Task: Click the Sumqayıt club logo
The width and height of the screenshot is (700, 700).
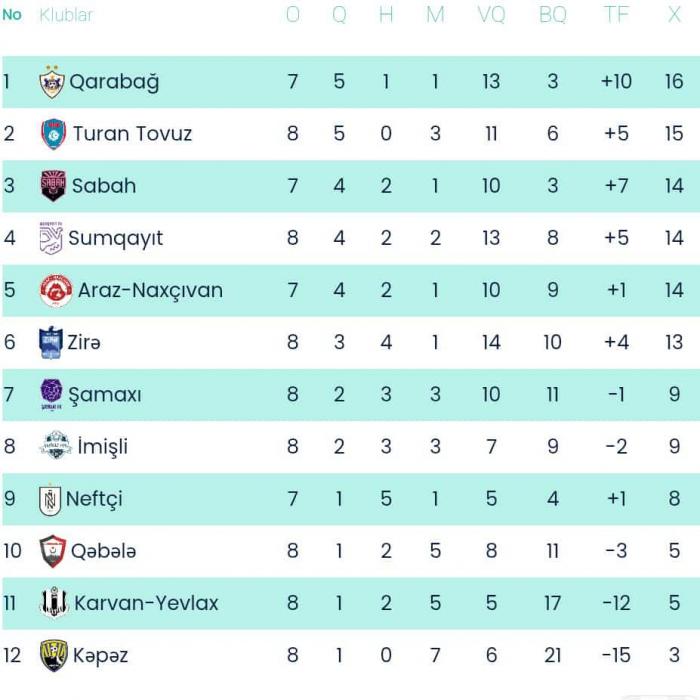Action: (50, 238)
